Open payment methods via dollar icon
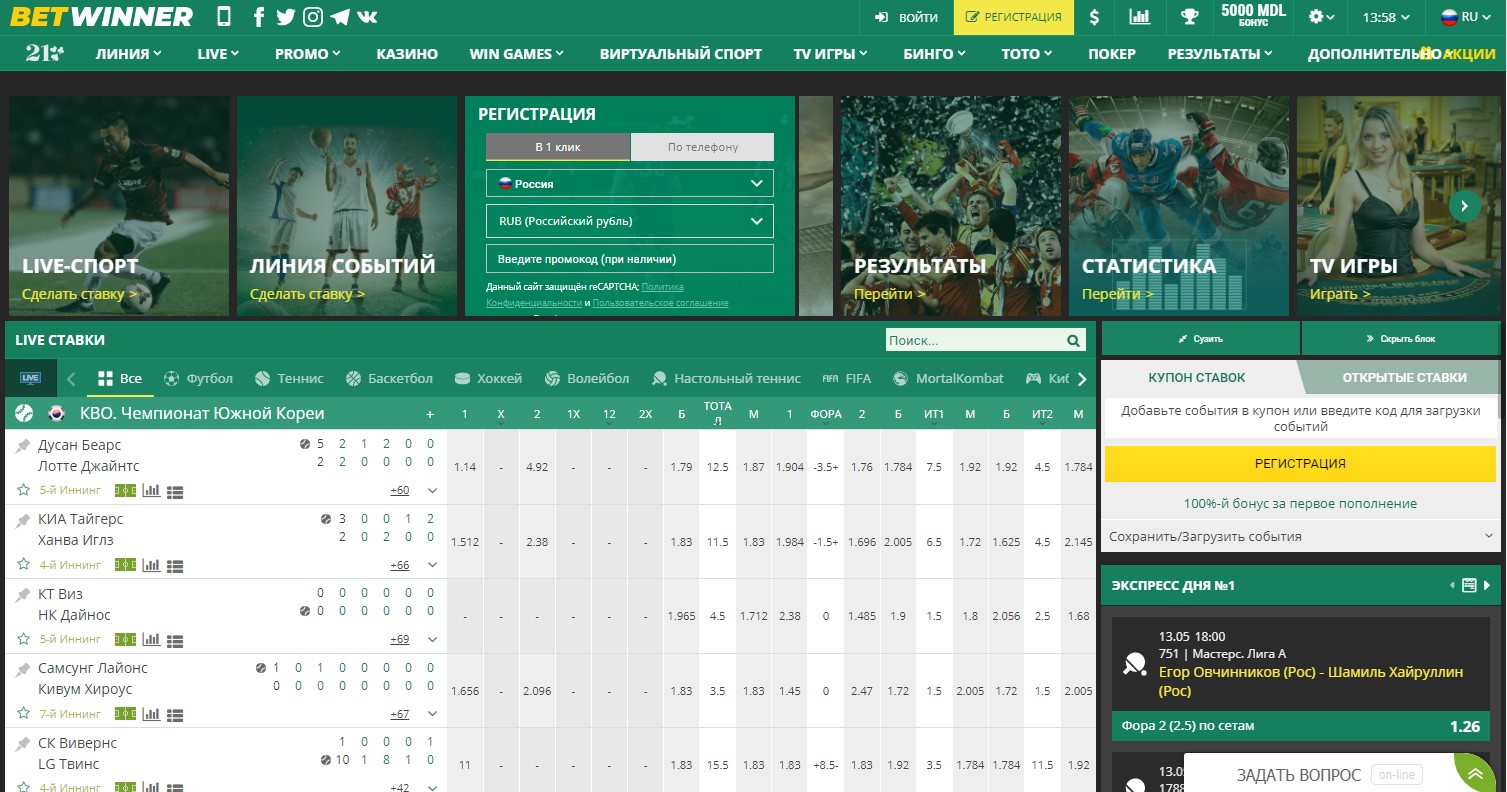The width and height of the screenshot is (1507, 792). coord(1093,17)
